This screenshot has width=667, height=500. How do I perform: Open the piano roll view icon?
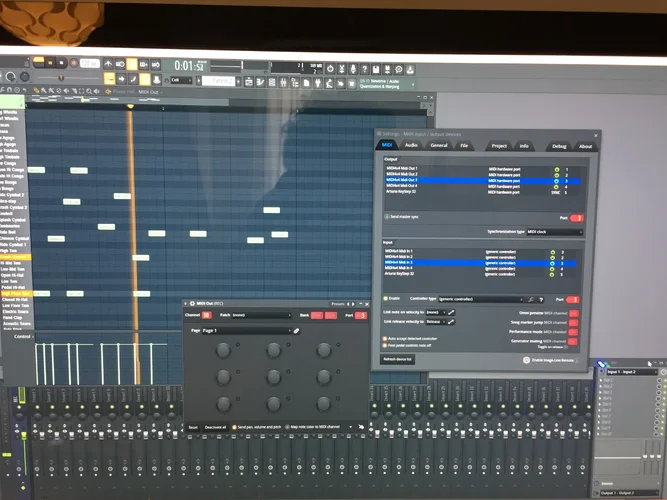tap(260, 82)
